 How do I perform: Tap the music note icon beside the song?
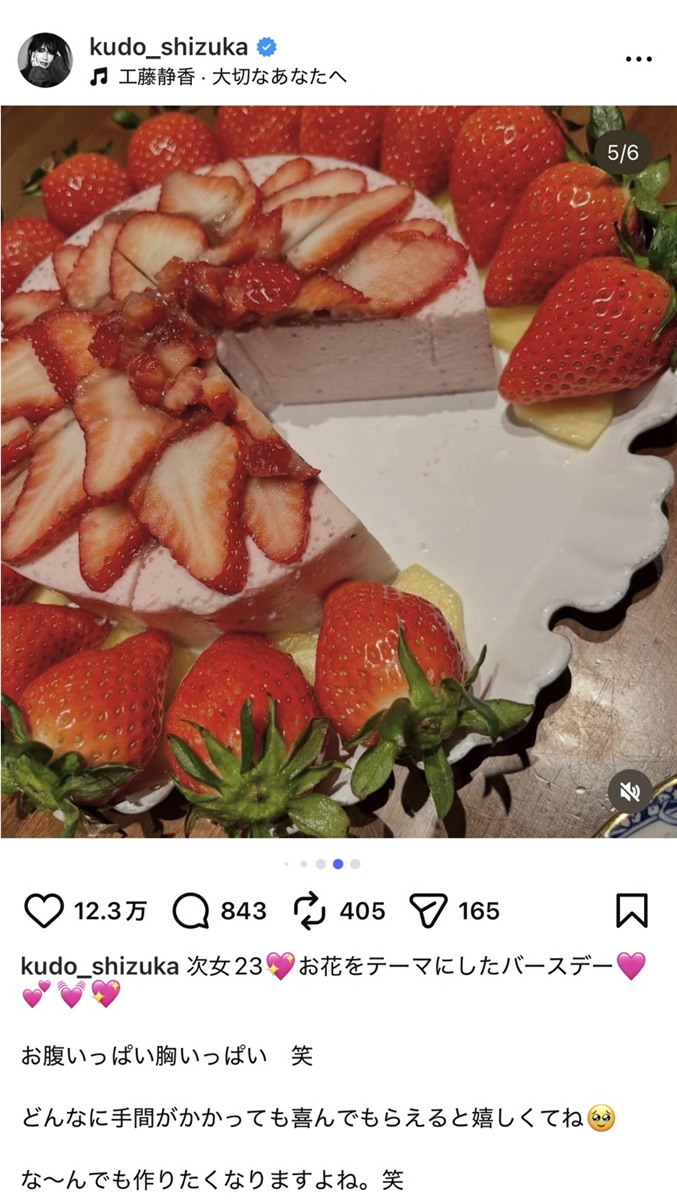(x=98, y=76)
